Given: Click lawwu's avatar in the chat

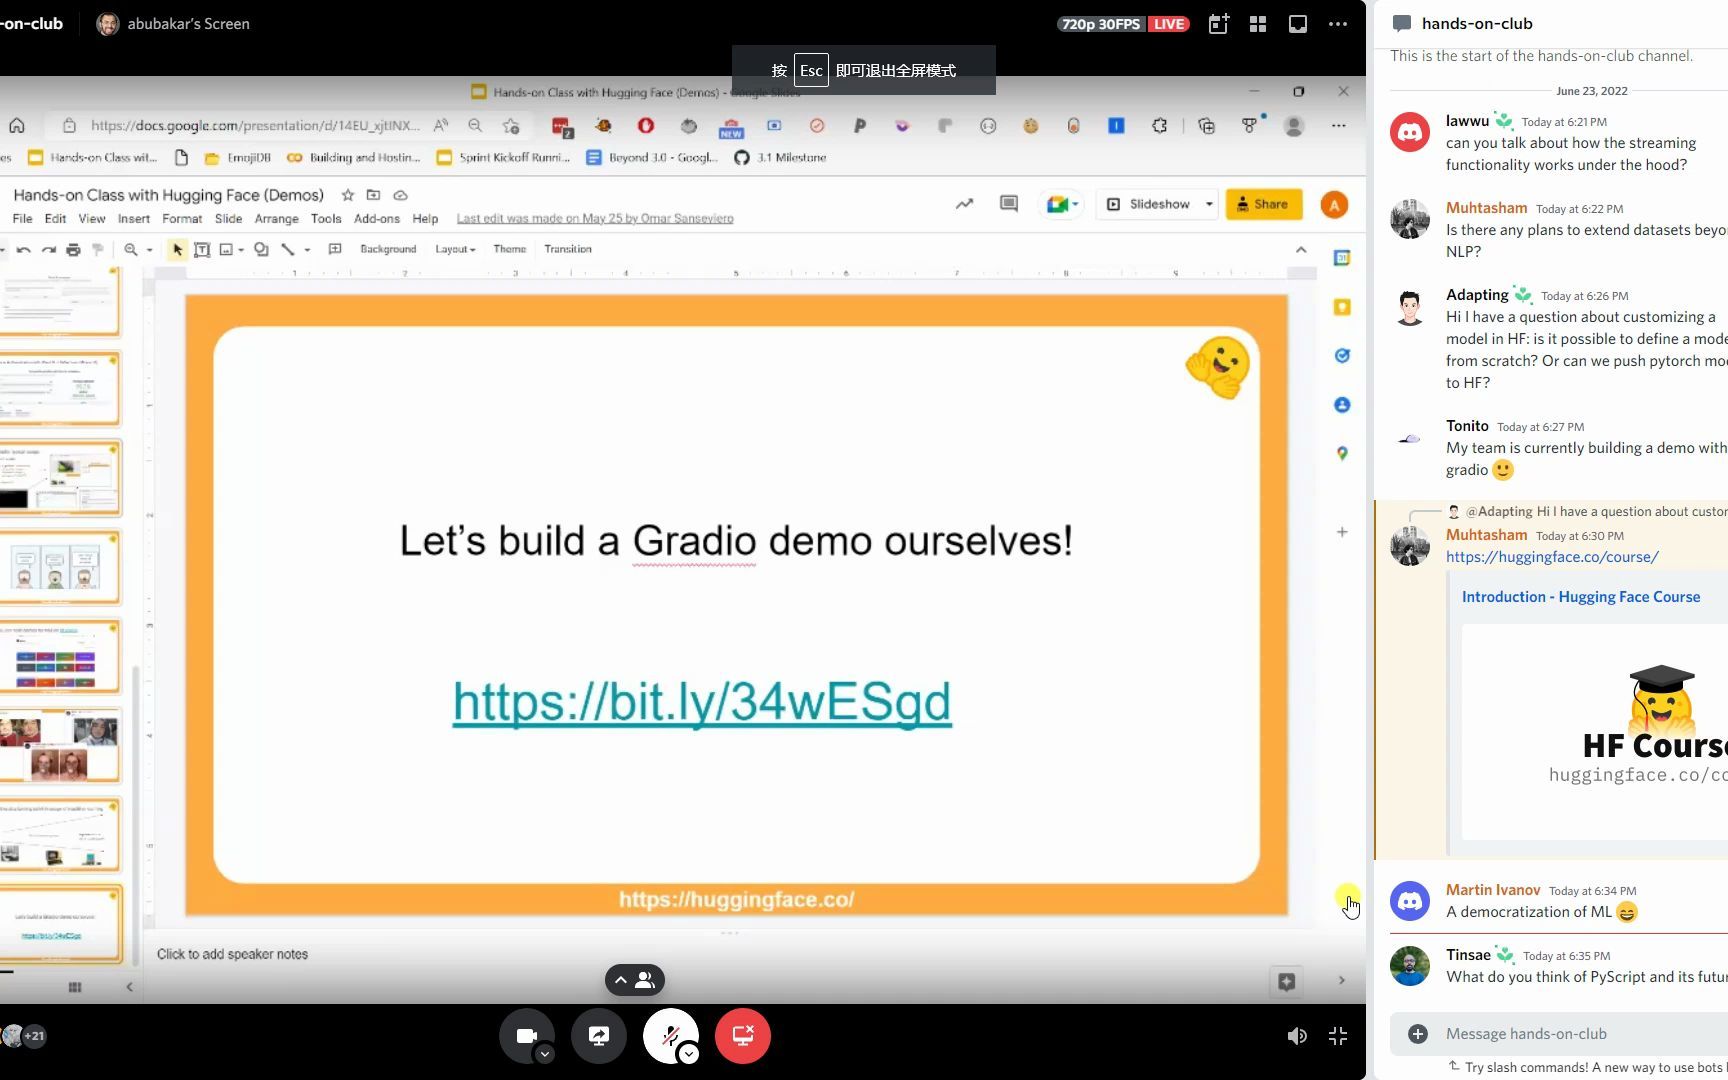Looking at the screenshot, I should coord(1410,132).
